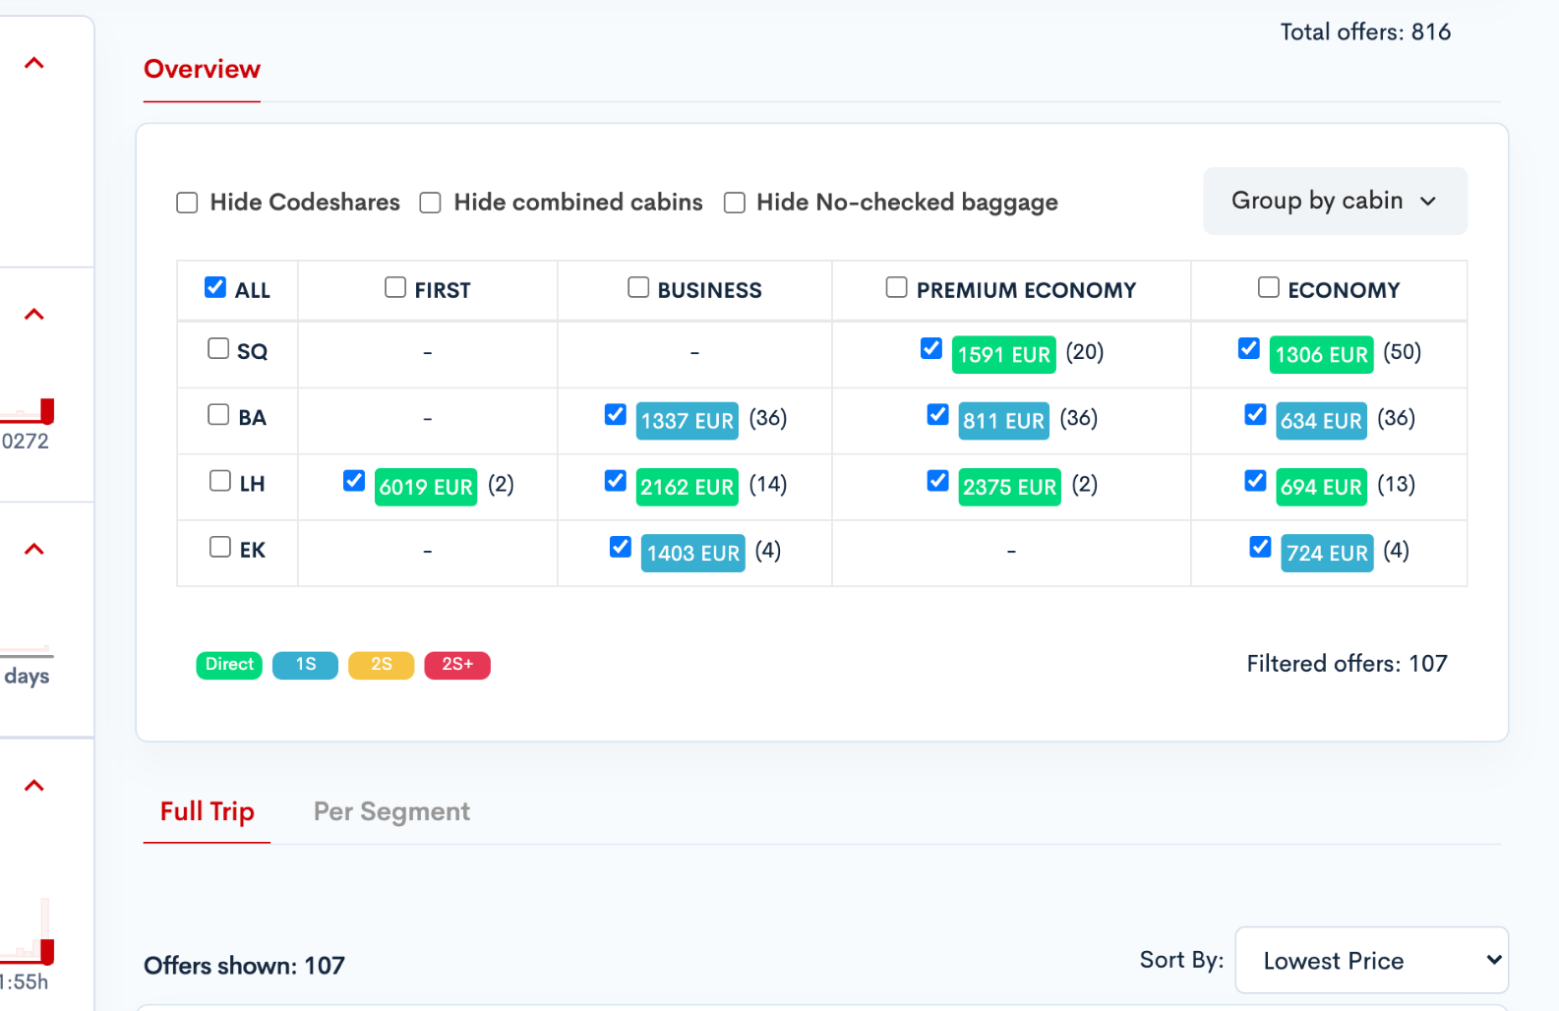This screenshot has width=1559, height=1011.
Task: Uncheck LH first 6019 EUR checkbox
Action: [353, 480]
